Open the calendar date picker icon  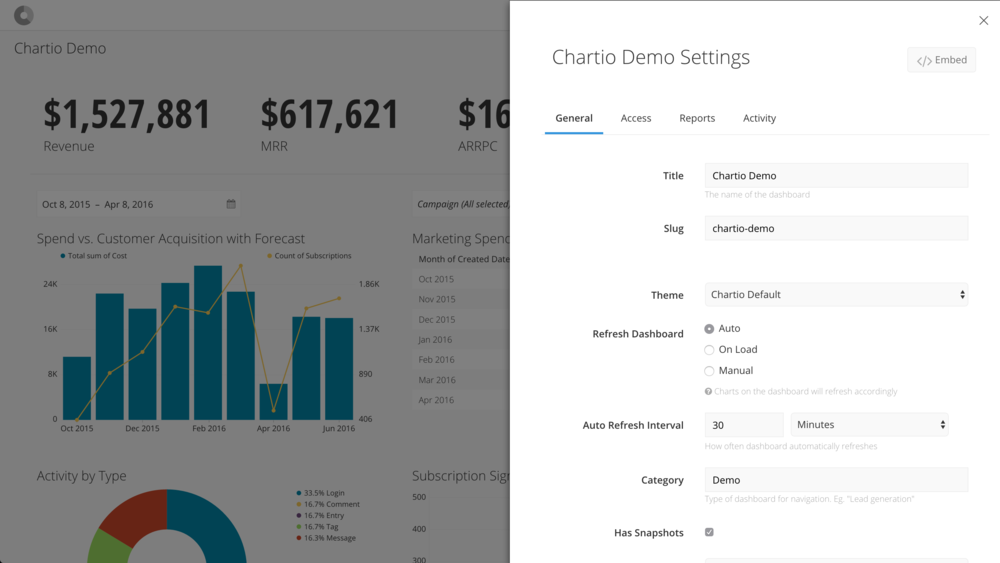[231, 204]
